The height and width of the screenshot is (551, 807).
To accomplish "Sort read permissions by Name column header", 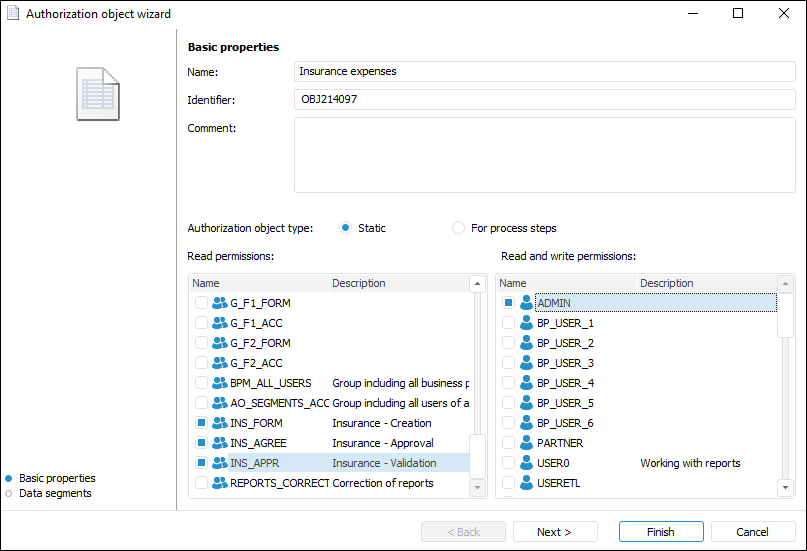I will click(x=259, y=283).
